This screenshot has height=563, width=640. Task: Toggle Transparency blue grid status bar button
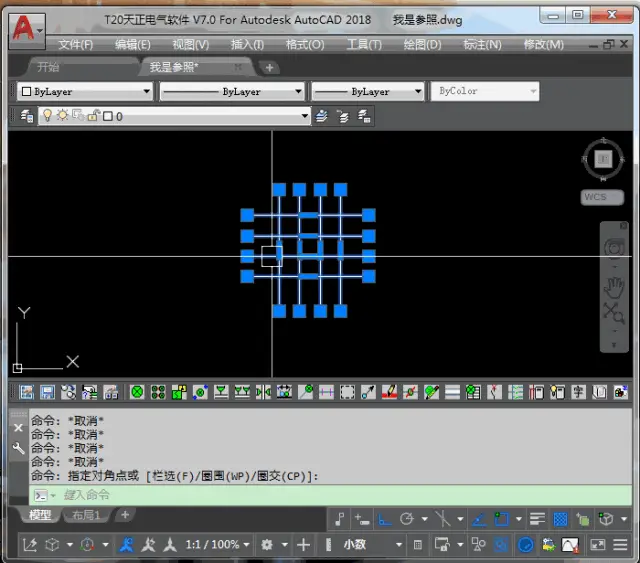coord(560,519)
